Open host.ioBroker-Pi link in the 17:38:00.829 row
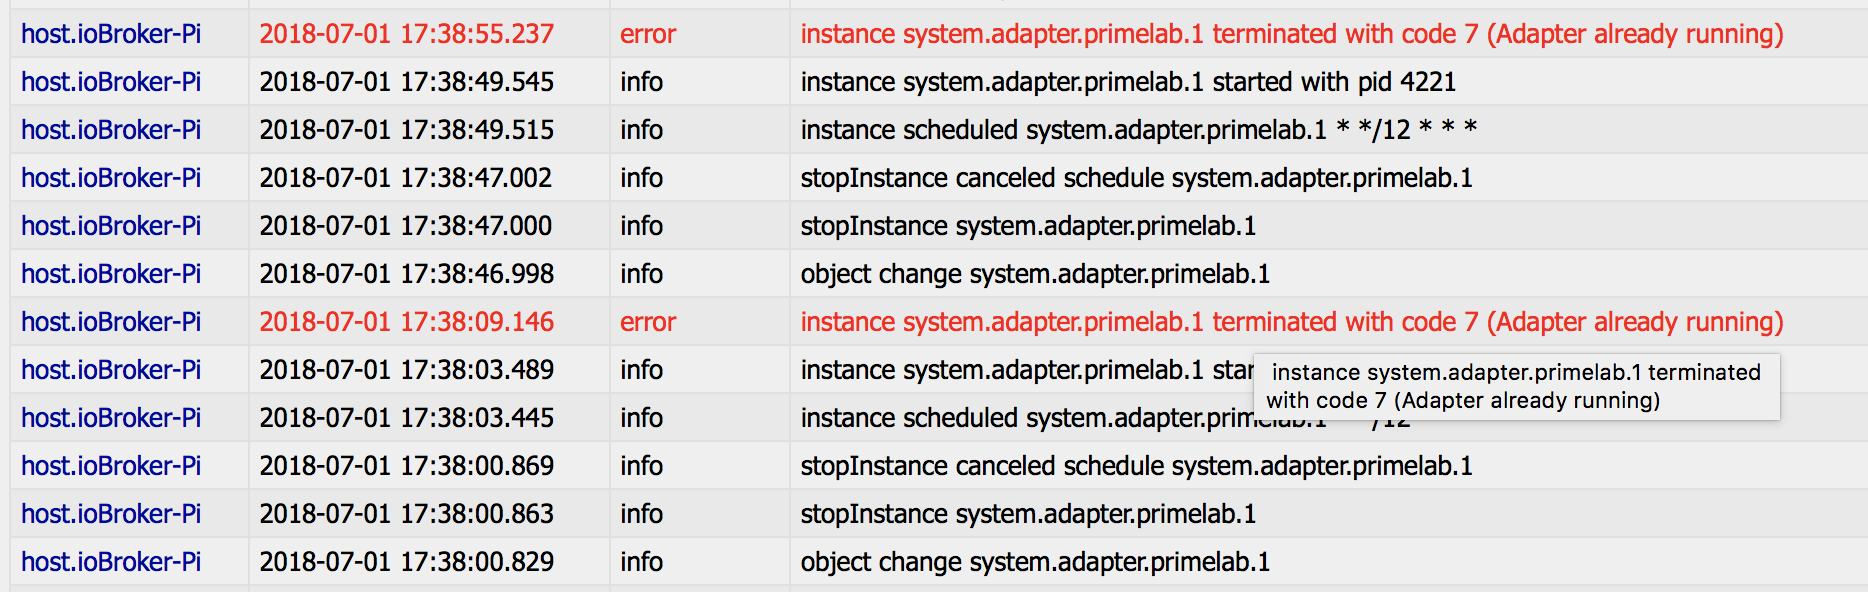The width and height of the screenshot is (1868, 592). coord(111,562)
